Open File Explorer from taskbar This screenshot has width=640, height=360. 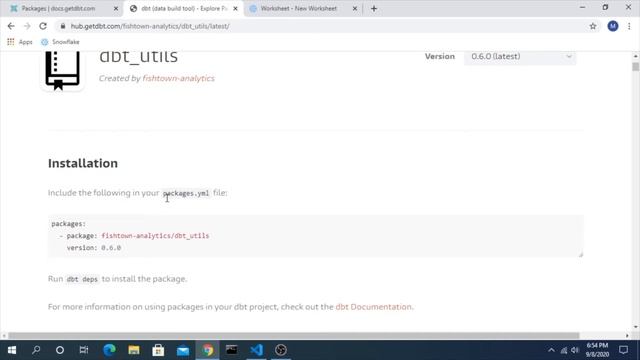coord(134,350)
